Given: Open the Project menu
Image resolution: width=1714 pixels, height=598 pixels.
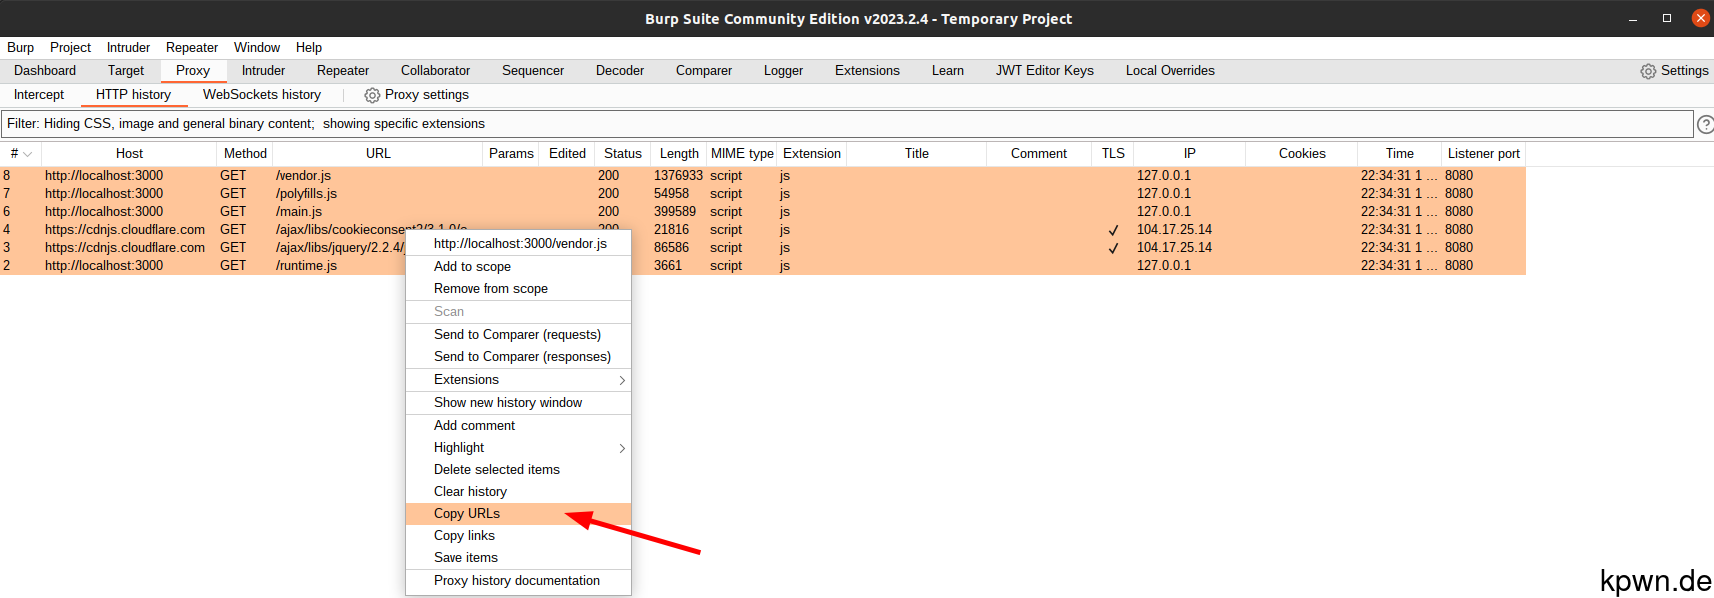Looking at the screenshot, I should [x=70, y=47].
